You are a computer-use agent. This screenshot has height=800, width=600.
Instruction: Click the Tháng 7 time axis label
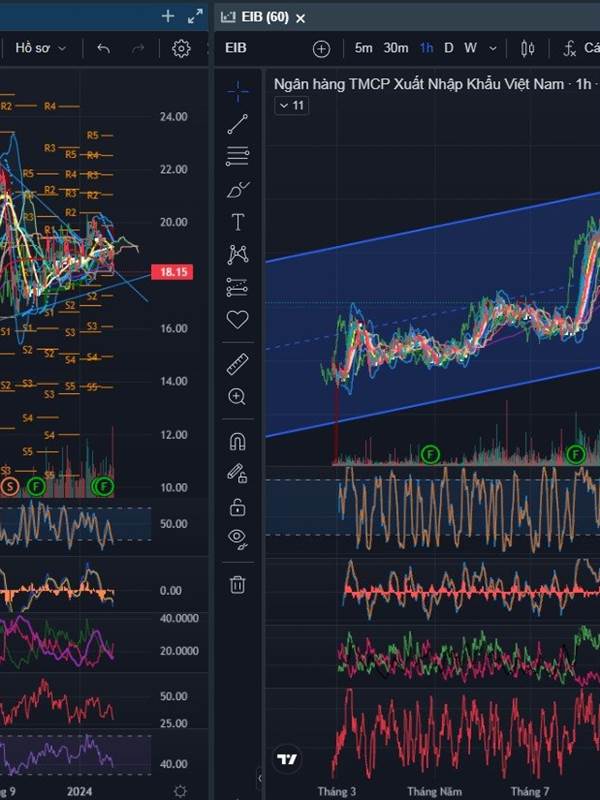pyautogui.click(x=530, y=791)
